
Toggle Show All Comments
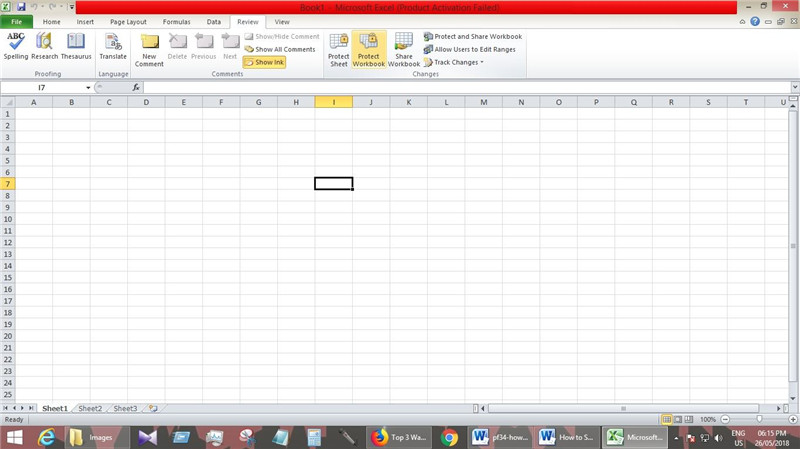tap(280, 49)
